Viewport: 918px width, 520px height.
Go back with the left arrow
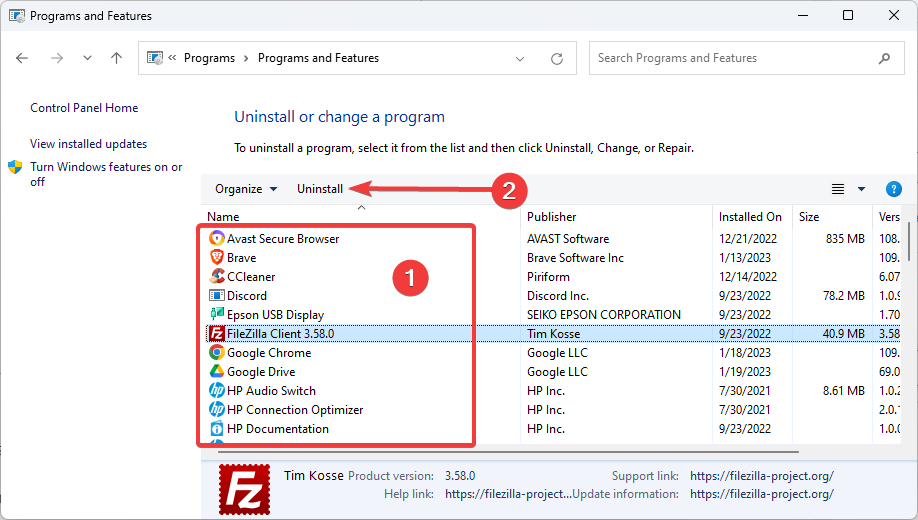tap(22, 58)
